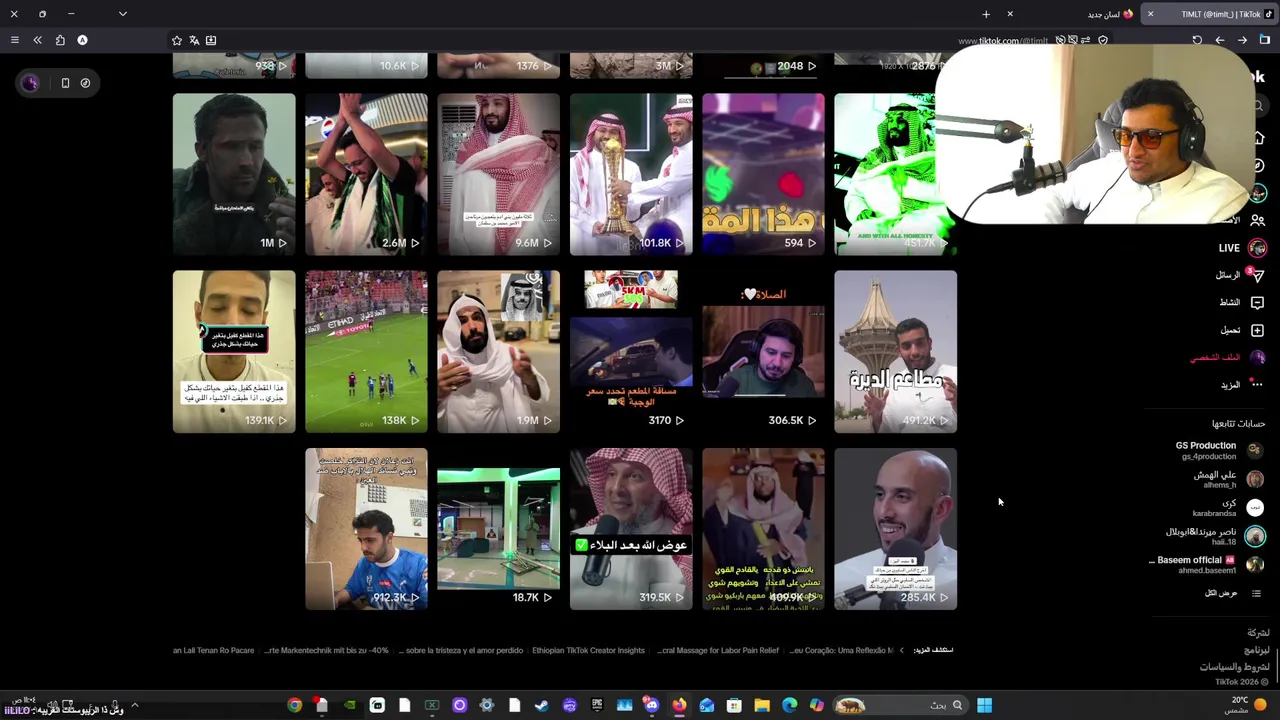Open the 101.8K trophy video
Viewport: 1280px width, 720px height.
[631, 175]
